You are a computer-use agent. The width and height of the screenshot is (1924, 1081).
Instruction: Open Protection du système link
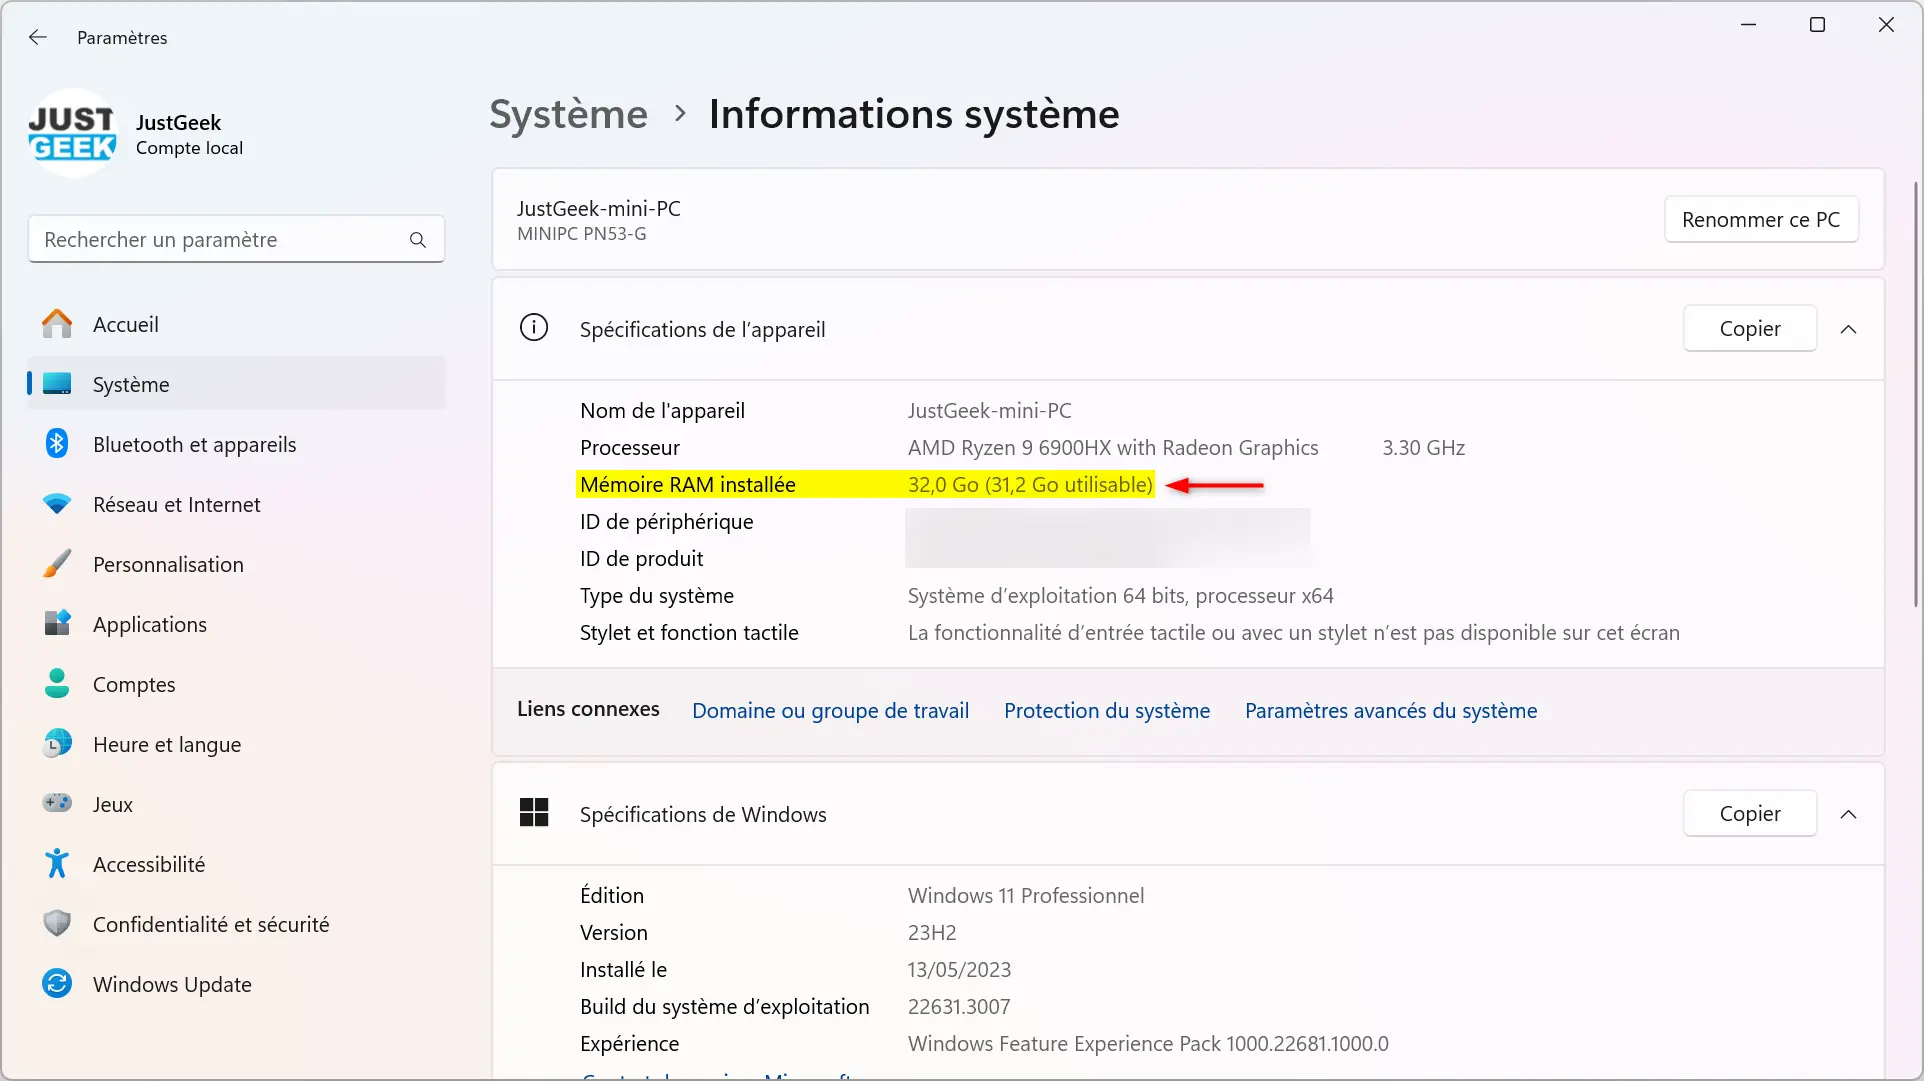tap(1107, 710)
